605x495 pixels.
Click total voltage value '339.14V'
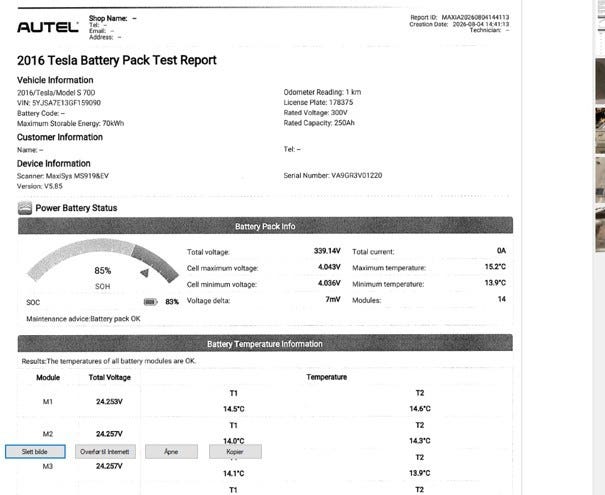pyautogui.click(x=327, y=251)
